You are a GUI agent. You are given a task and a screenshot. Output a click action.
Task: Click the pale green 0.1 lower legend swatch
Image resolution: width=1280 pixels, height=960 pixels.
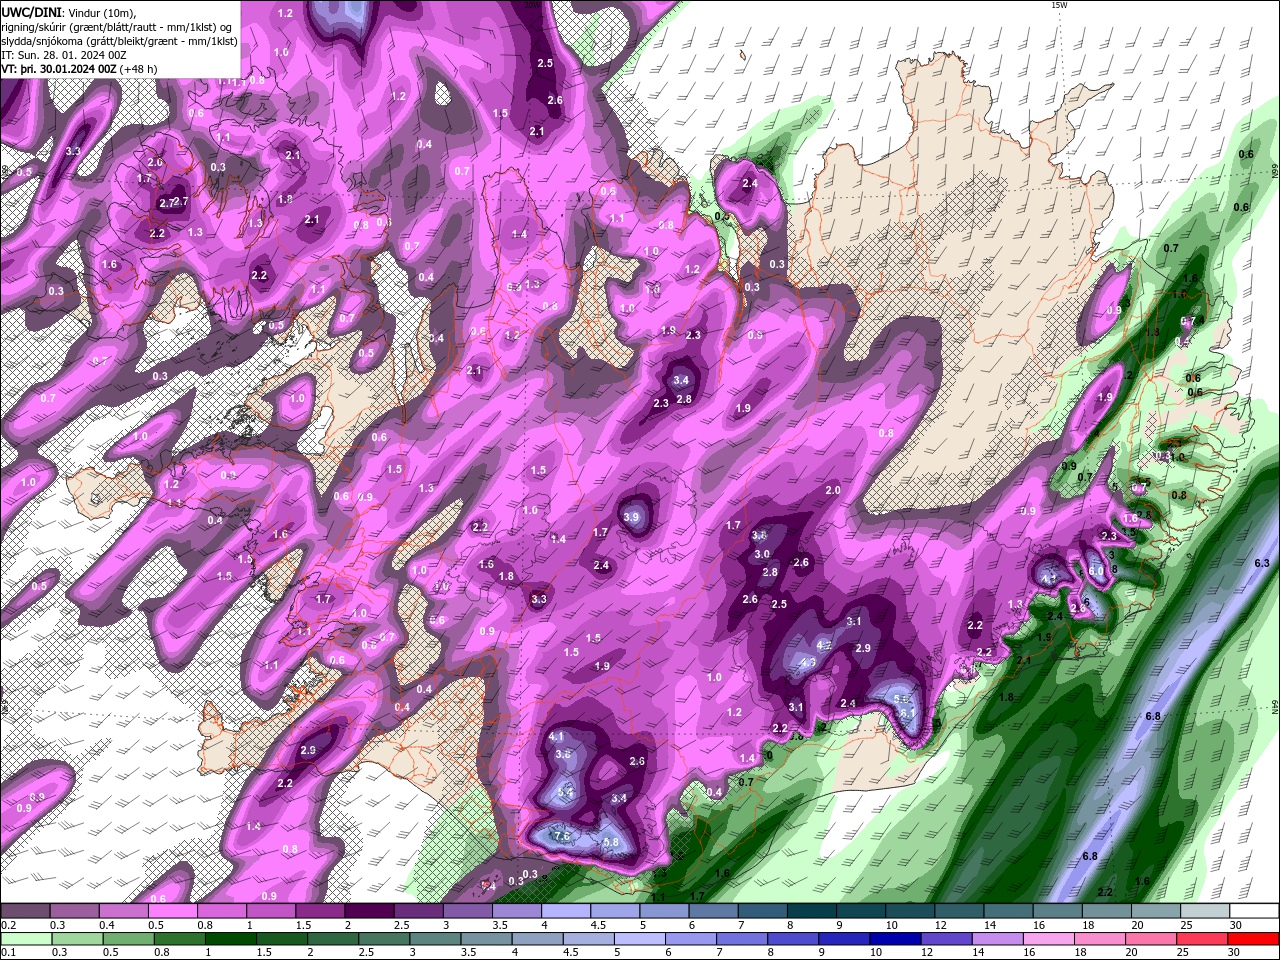coord(25,939)
